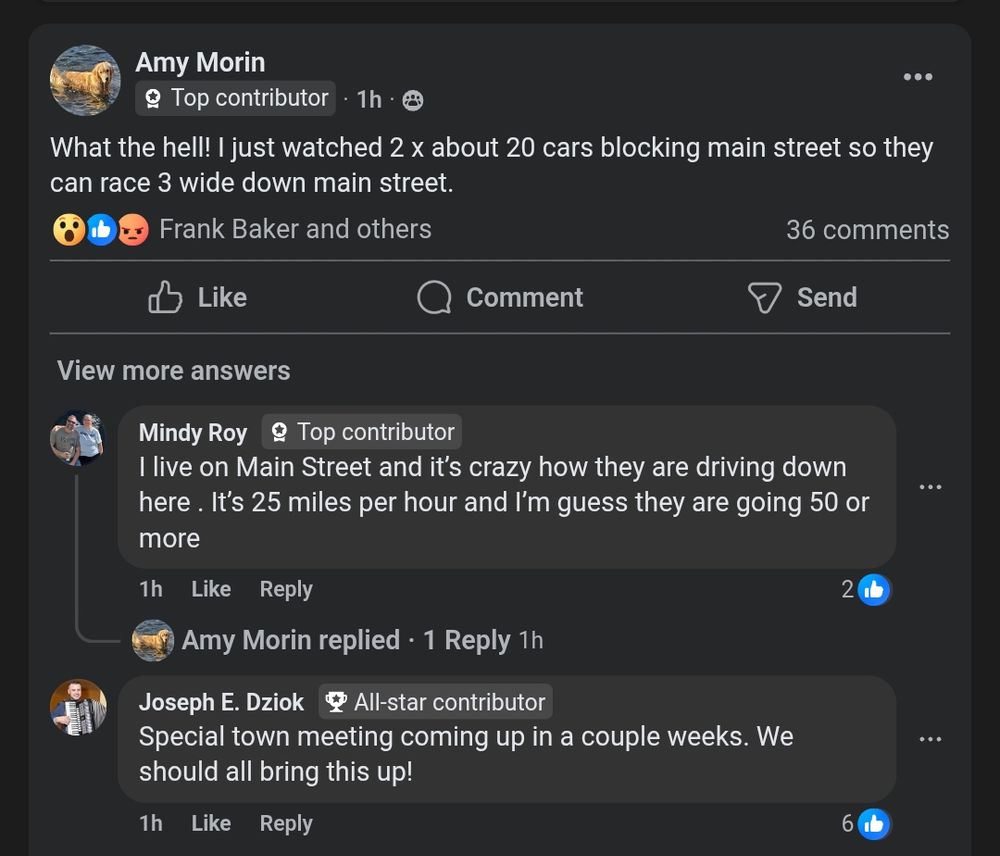The height and width of the screenshot is (856, 1000).
Task: Expand View more answers
Action: click(x=171, y=371)
